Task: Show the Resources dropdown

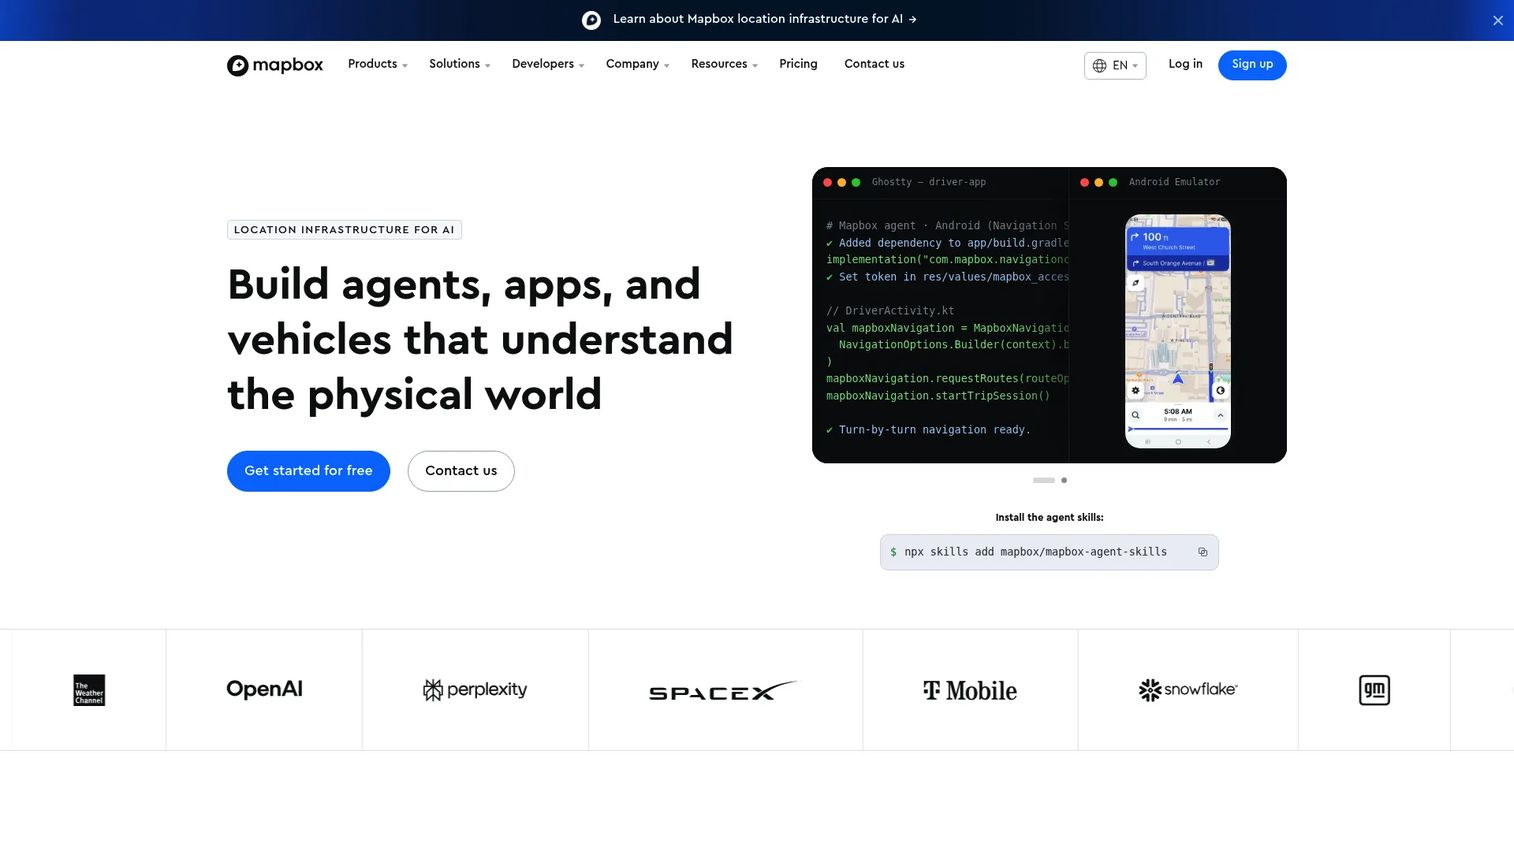Action: point(725,64)
